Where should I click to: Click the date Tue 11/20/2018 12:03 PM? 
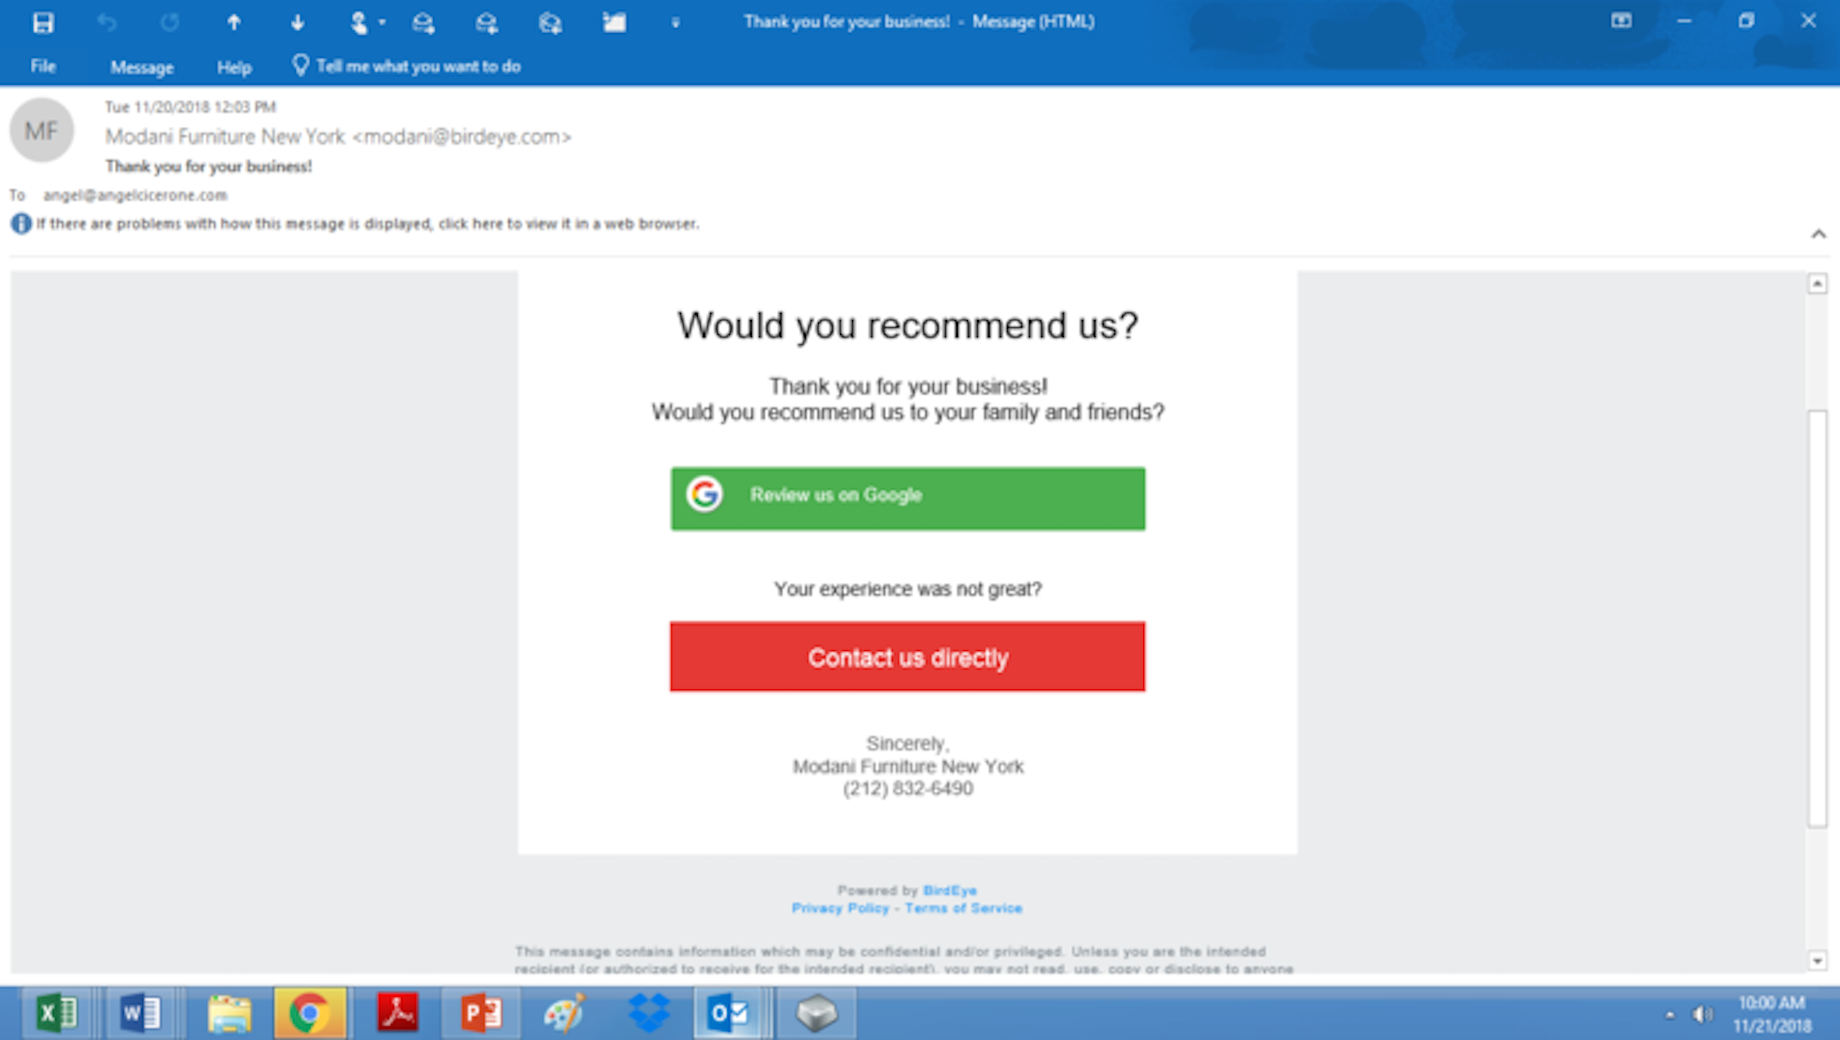pos(190,107)
